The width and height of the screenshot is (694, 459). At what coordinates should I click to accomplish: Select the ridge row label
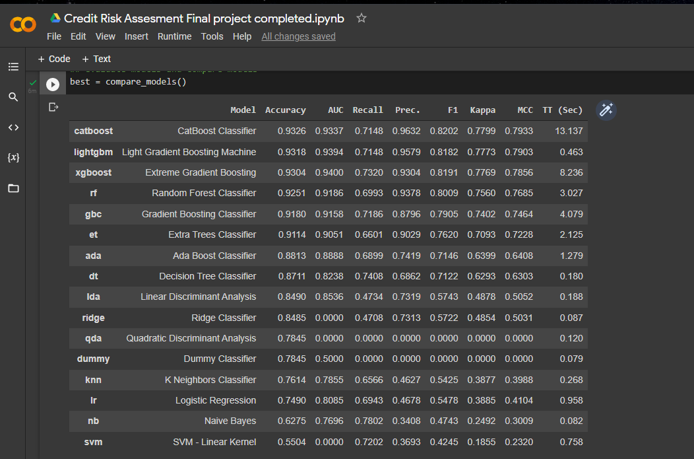(93, 318)
